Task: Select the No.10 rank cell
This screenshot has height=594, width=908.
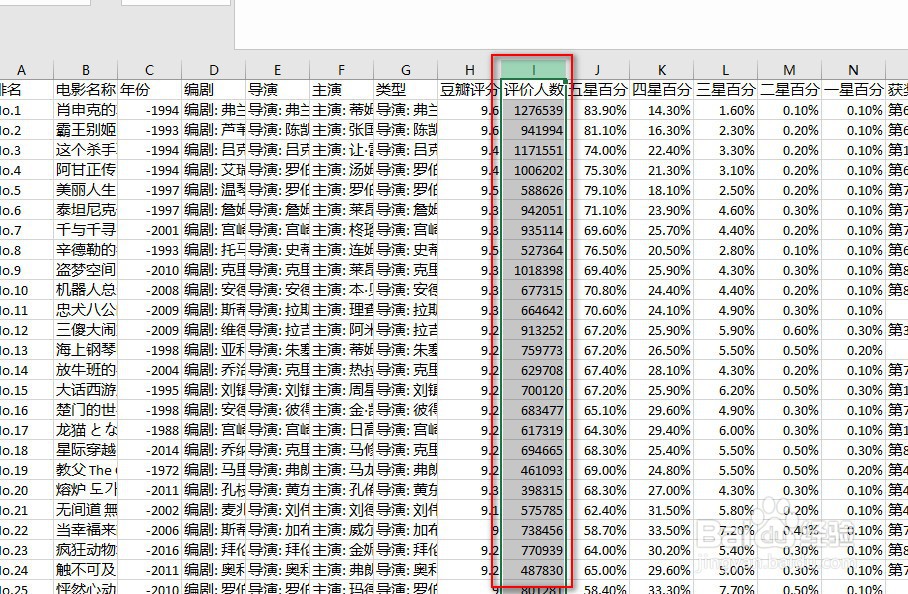Action: click(27, 290)
